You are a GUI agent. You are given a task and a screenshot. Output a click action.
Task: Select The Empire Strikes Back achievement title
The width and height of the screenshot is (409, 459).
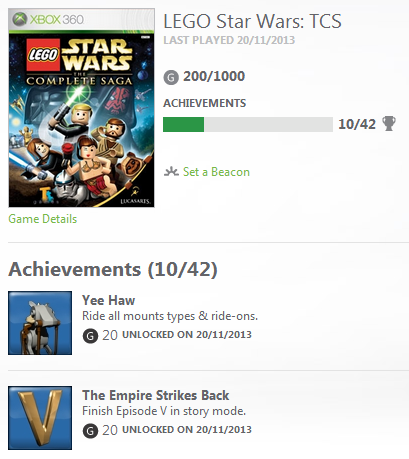click(x=156, y=395)
